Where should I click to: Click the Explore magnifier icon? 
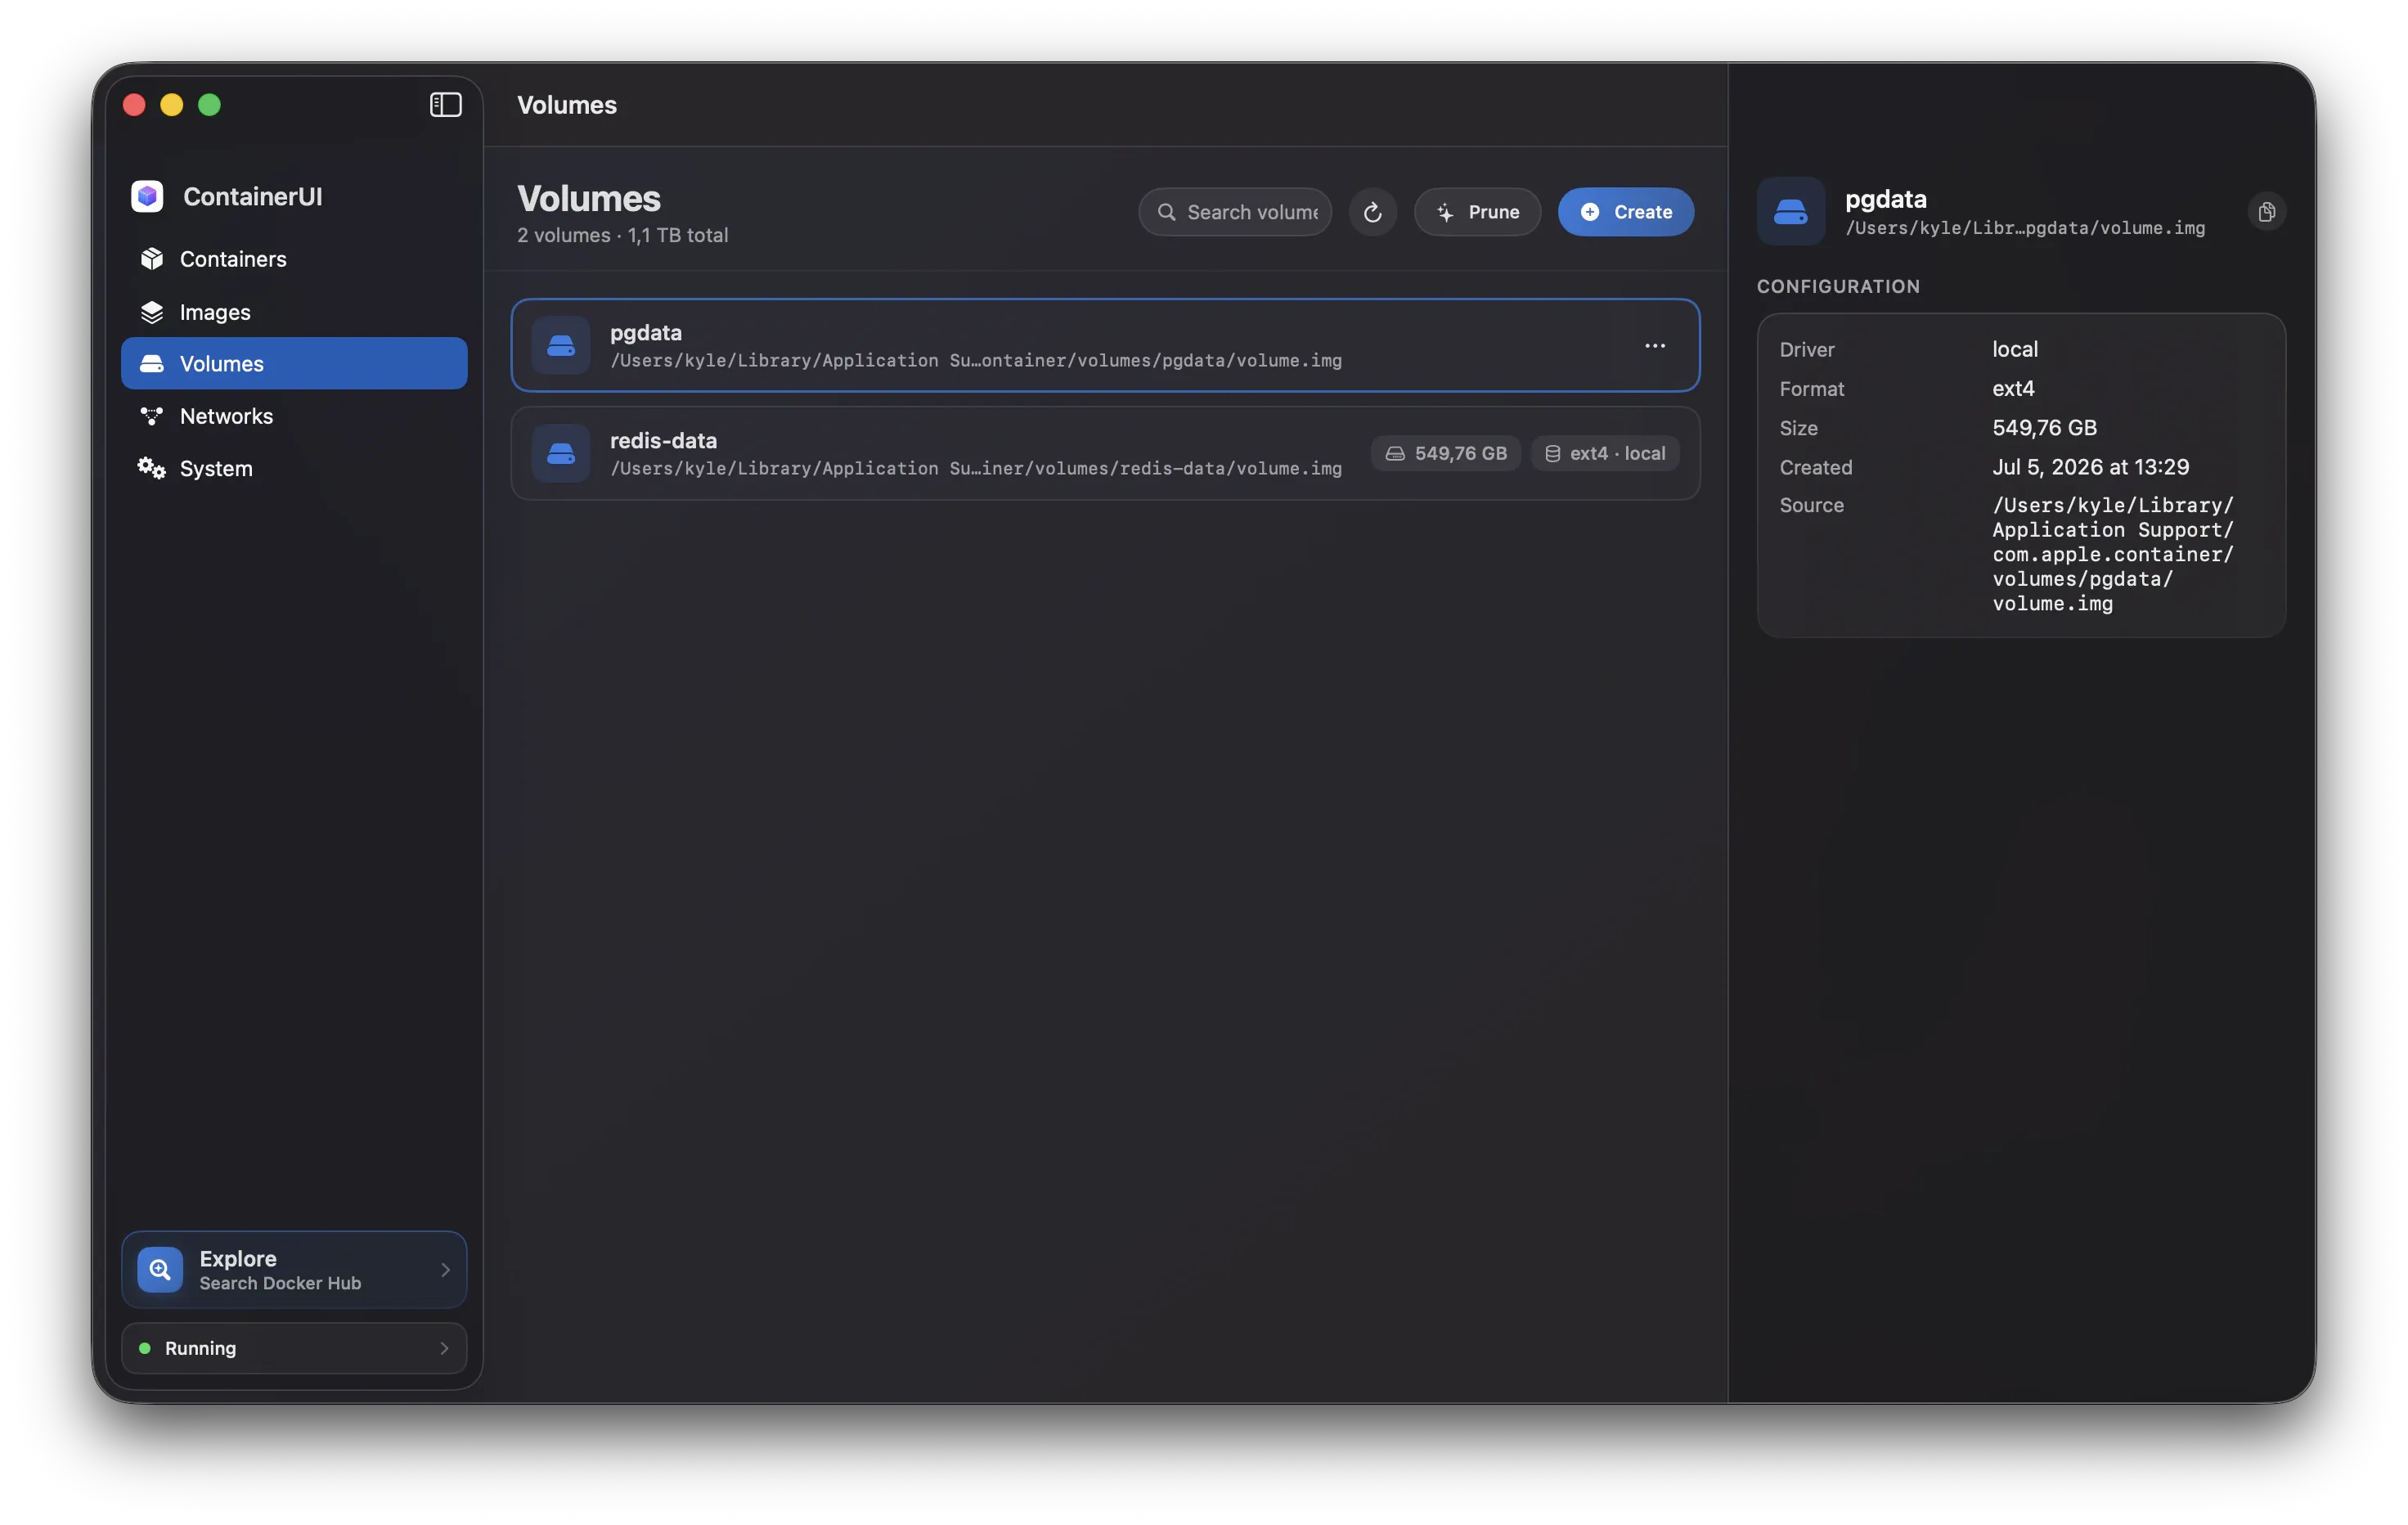(x=160, y=1269)
